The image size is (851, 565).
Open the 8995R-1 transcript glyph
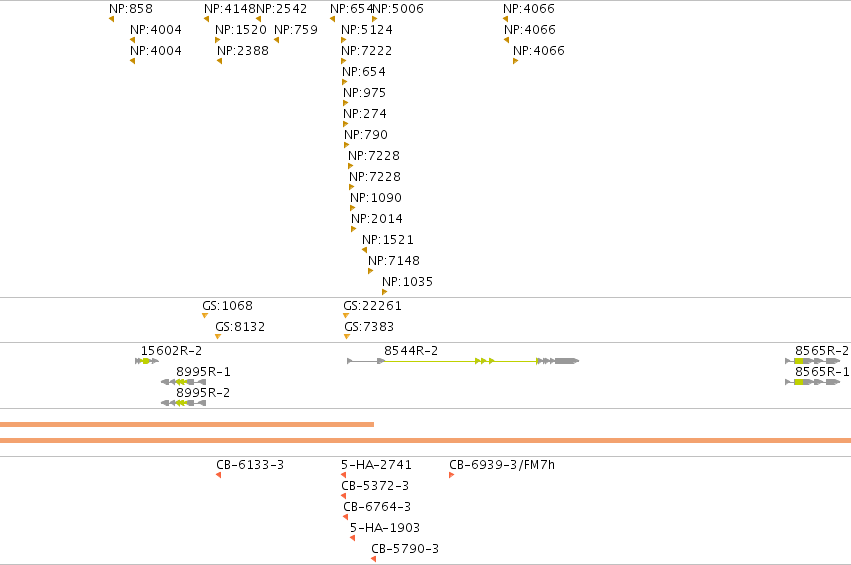(183, 382)
